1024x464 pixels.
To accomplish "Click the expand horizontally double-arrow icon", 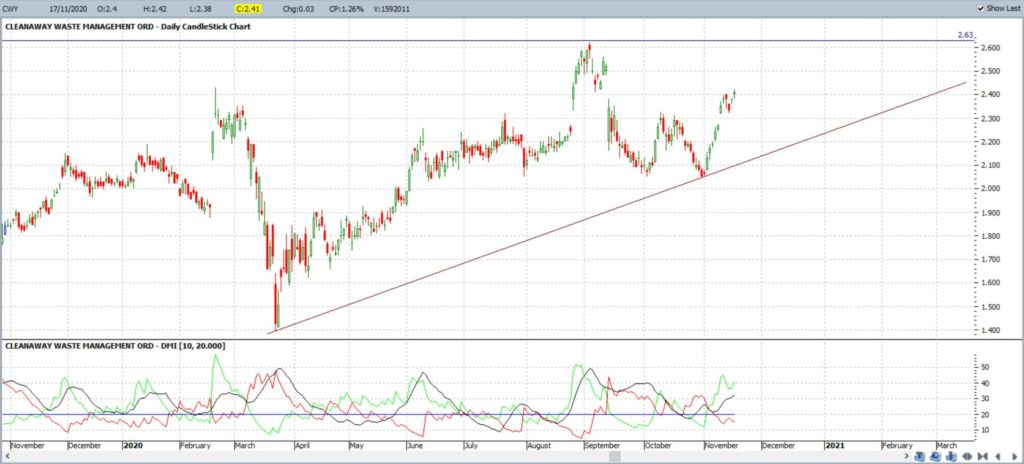I will 967,456.
